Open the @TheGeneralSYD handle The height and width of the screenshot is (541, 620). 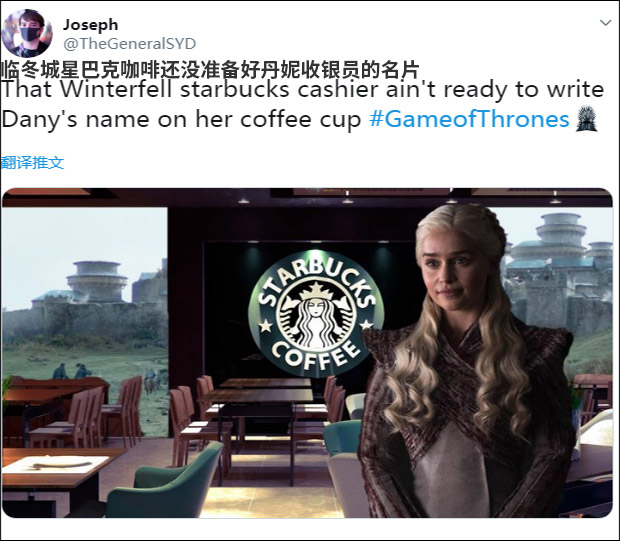pyautogui.click(x=130, y=44)
